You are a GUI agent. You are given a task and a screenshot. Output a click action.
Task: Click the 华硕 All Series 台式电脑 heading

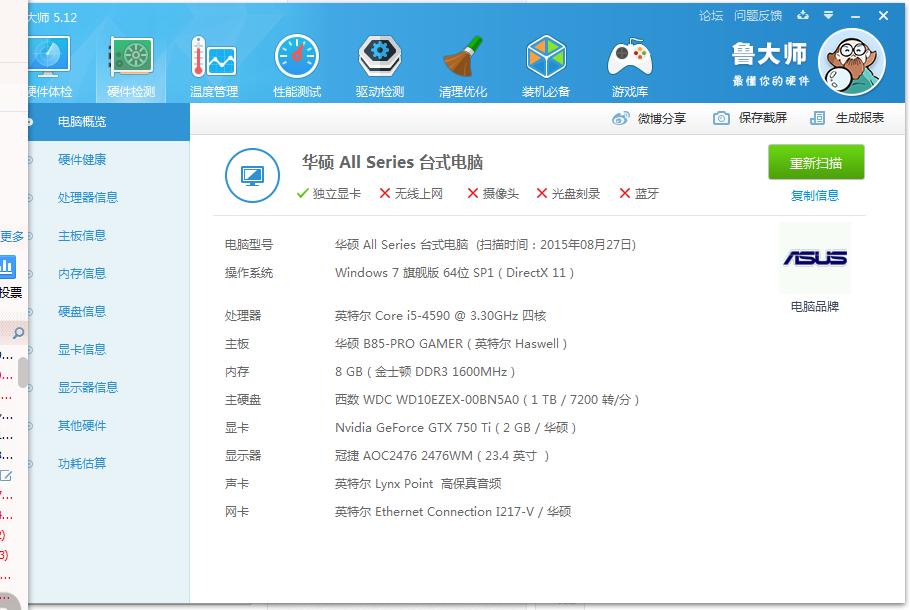pyautogui.click(x=392, y=163)
